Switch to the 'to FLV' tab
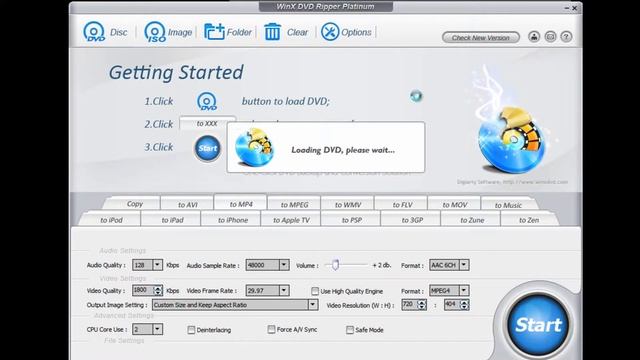Screen dimensions: 640x360 tap(402, 204)
